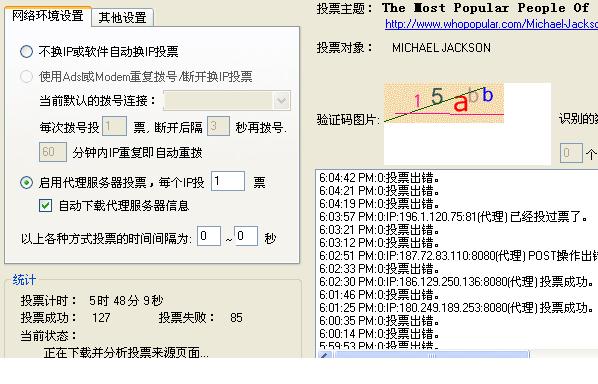Click the maximum time interval field
598x384 pixels.
pyautogui.click(x=246, y=236)
